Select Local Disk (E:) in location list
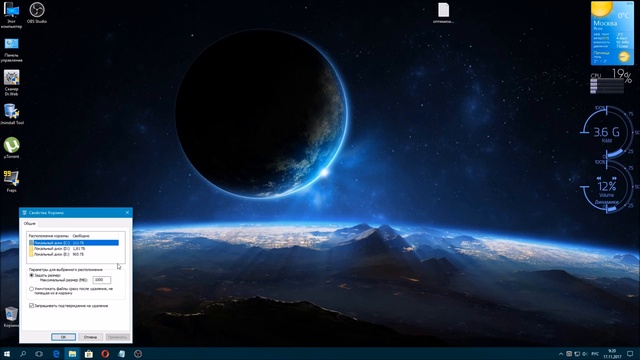640x360 pixels. coord(74,254)
